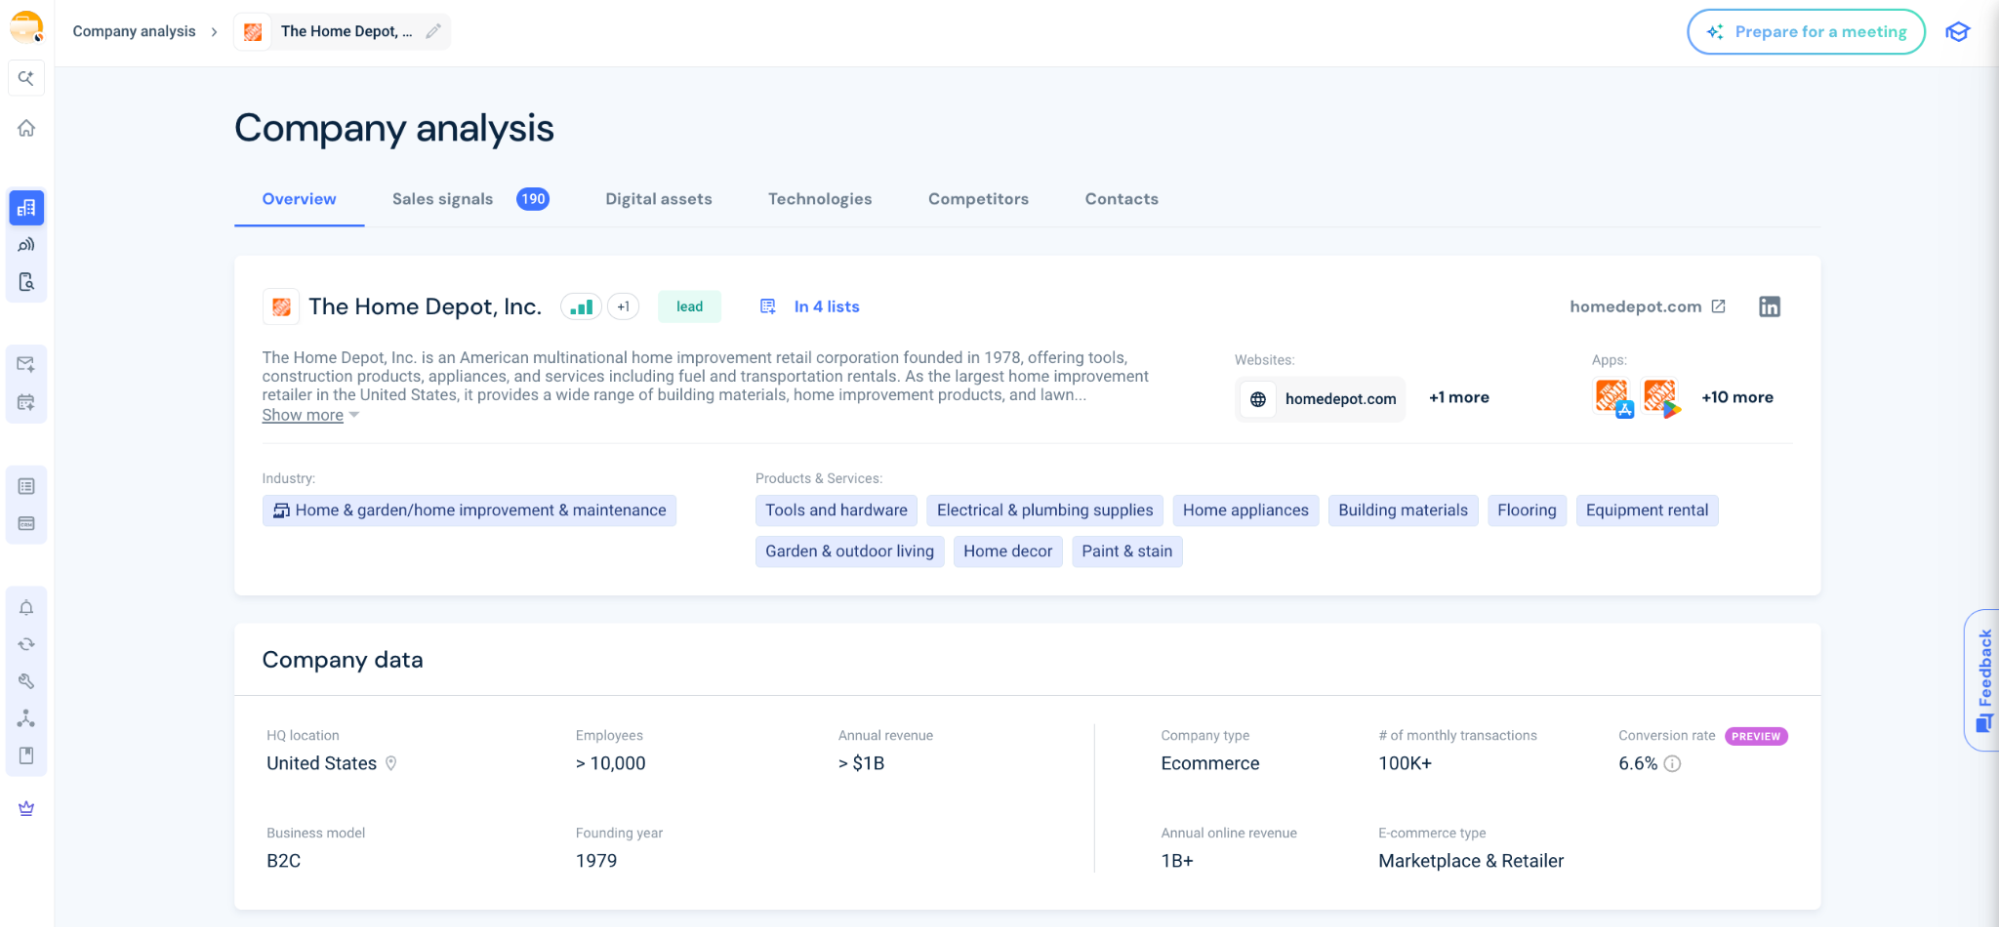This screenshot has height=928, width=1999.
Task: Open the AI email envelope icon
Action: click(26, 364)
